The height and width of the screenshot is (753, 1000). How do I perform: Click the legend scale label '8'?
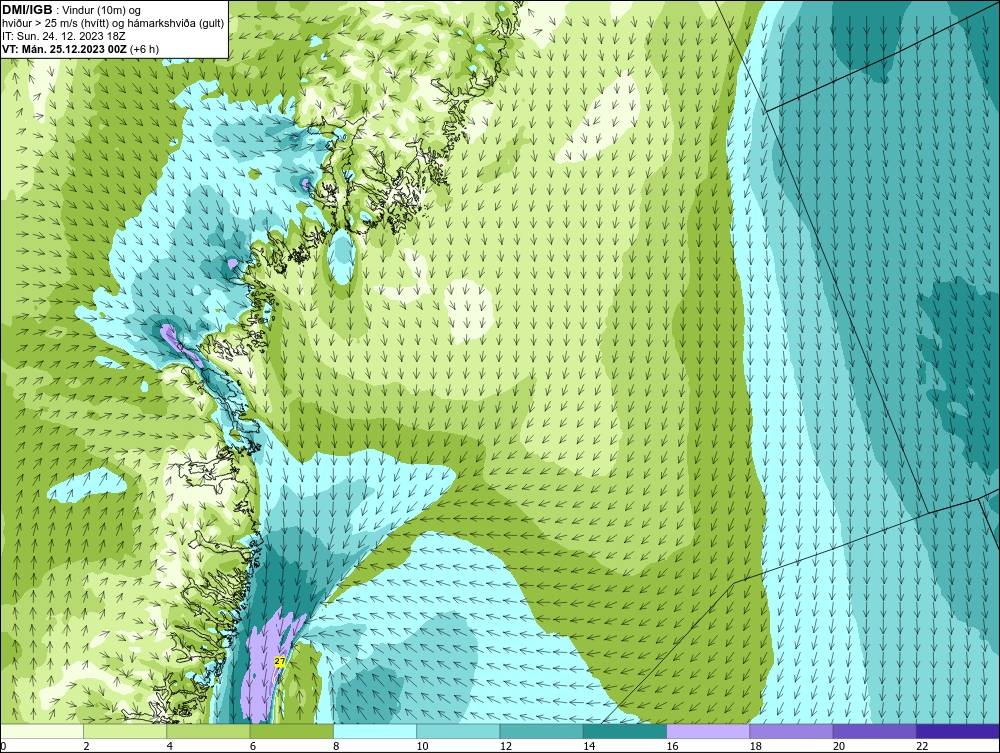[336, 746]
